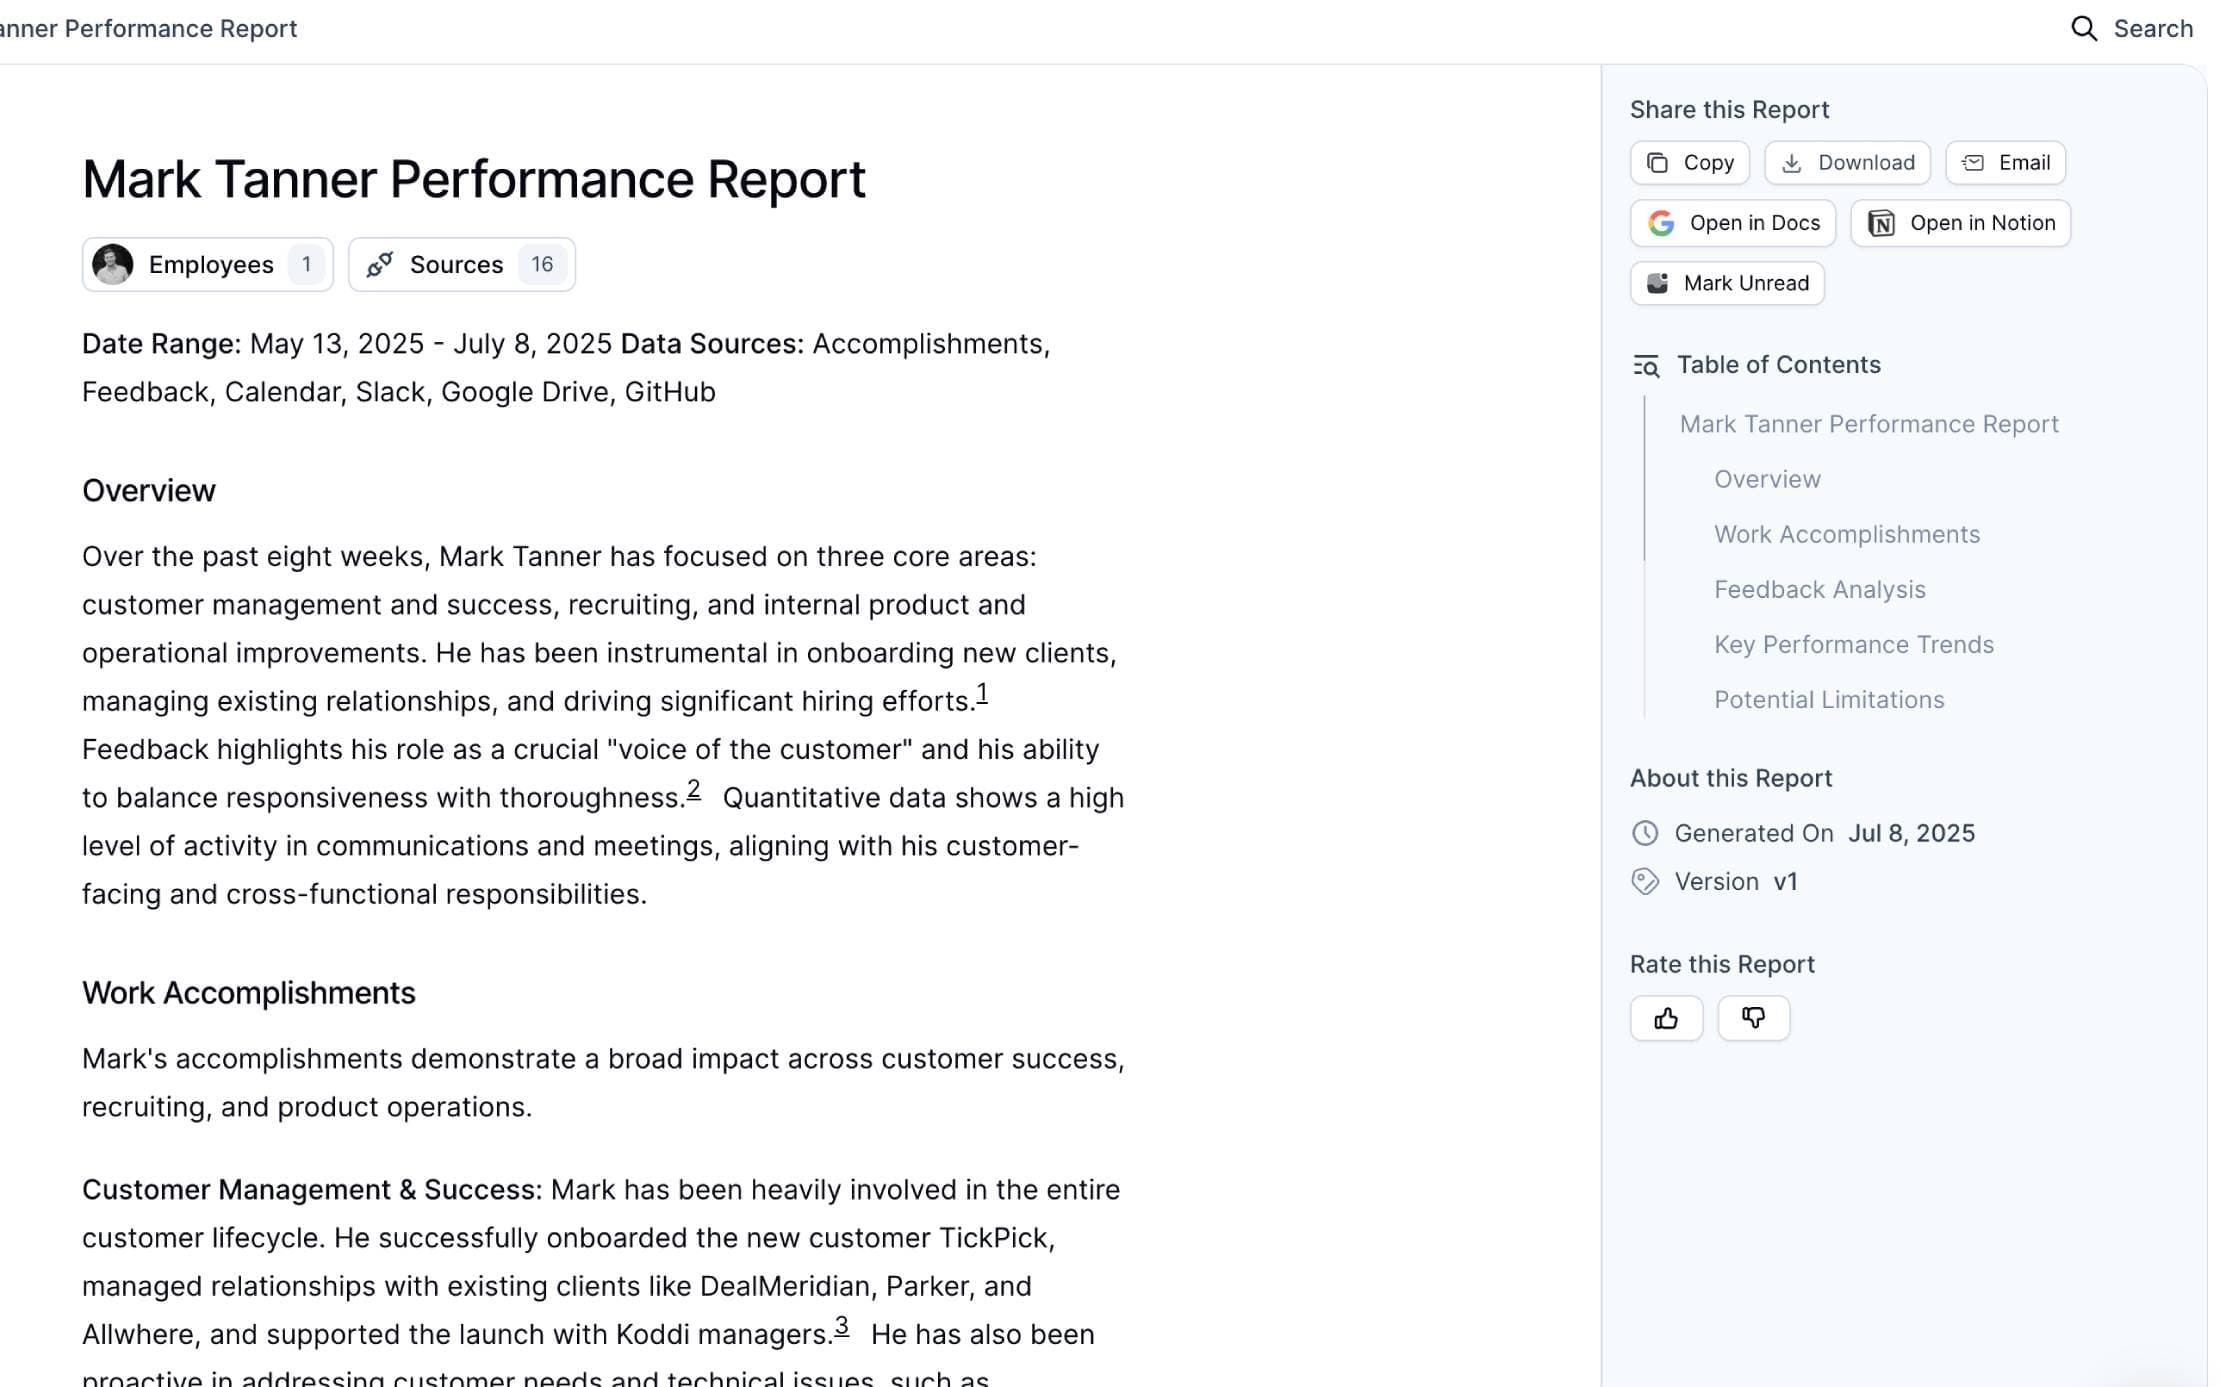Go to Work Accomplishments section link
The image size is (2220, 1387).
coord(1846,534)
